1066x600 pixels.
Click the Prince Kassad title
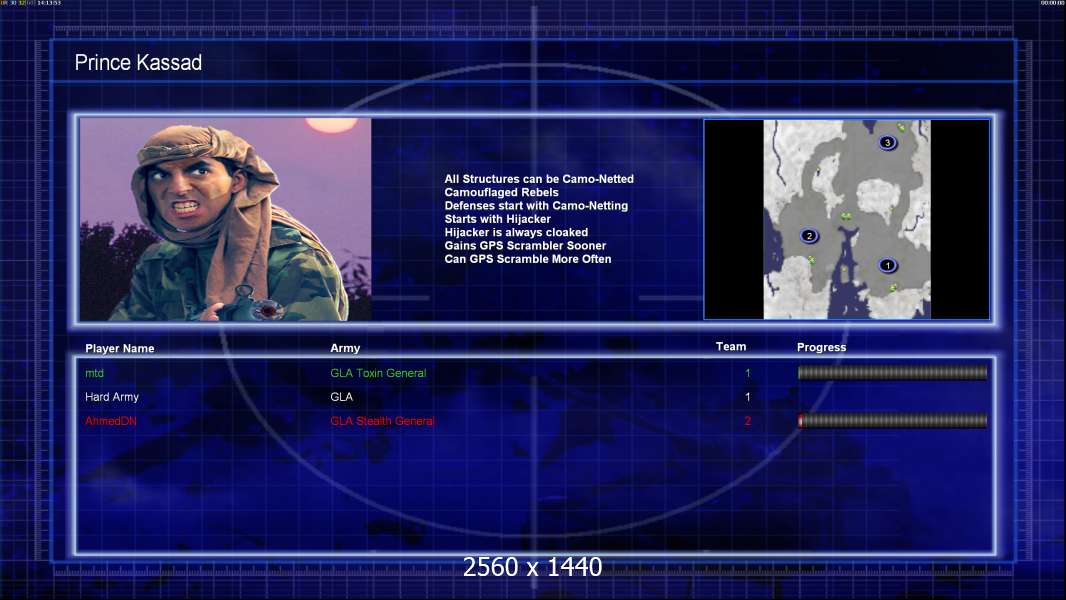138,63
